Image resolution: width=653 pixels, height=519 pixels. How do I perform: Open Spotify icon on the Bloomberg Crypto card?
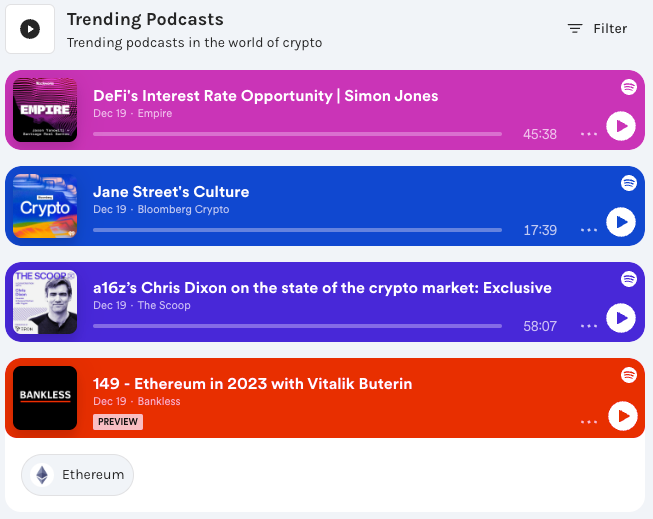point(628,183)
